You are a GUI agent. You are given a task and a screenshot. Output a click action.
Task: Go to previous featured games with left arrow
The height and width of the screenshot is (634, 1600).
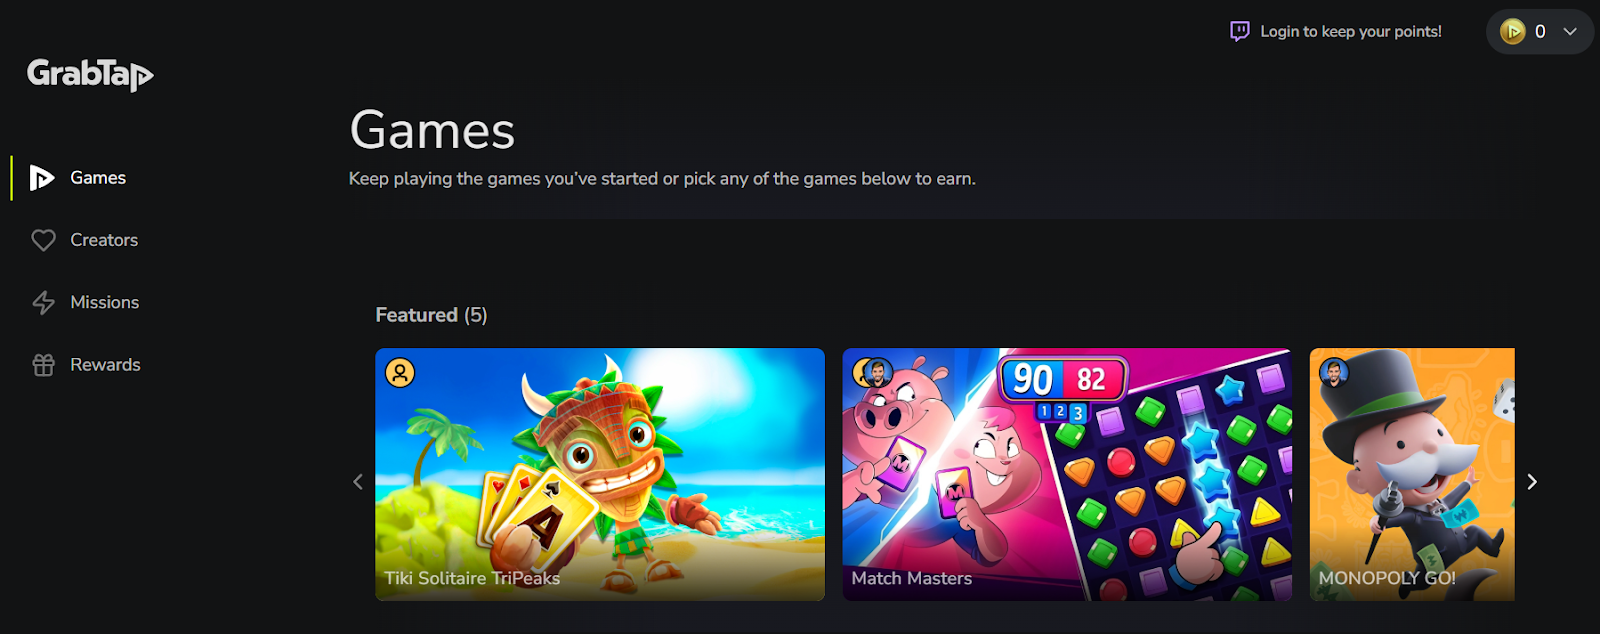tap(358, 482)
